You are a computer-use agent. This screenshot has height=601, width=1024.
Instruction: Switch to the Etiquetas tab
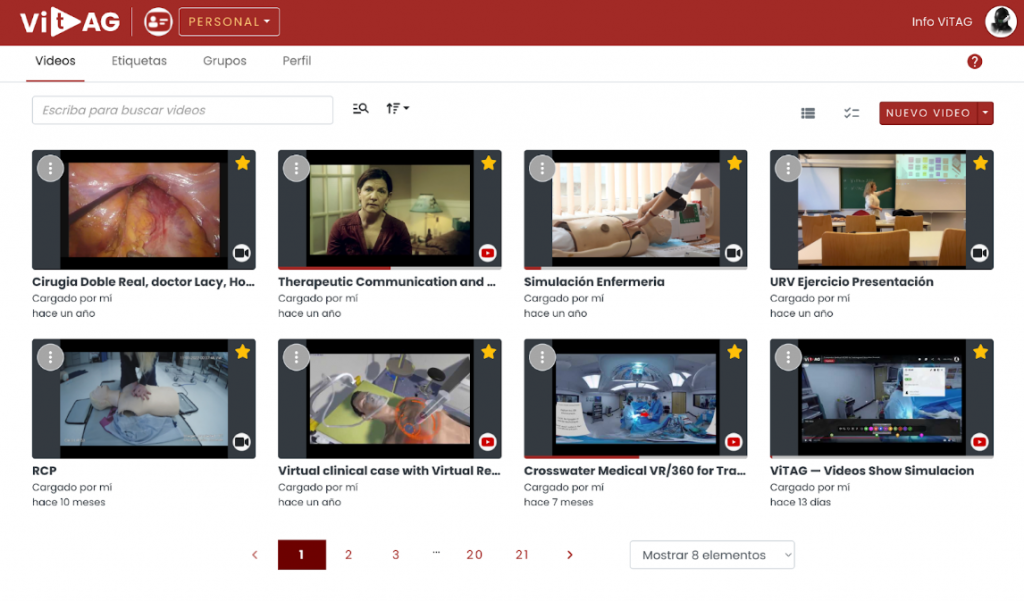[139, 61]
